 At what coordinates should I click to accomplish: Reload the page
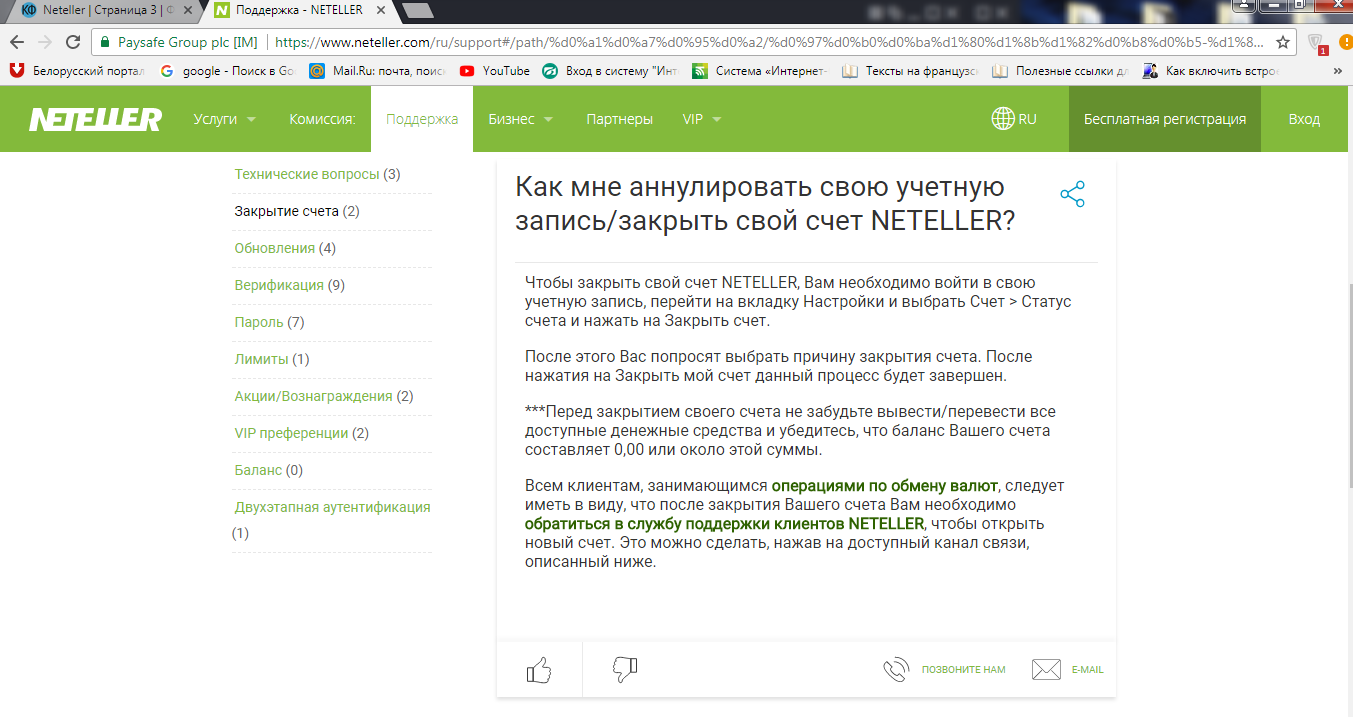click(x=73, y=43)
